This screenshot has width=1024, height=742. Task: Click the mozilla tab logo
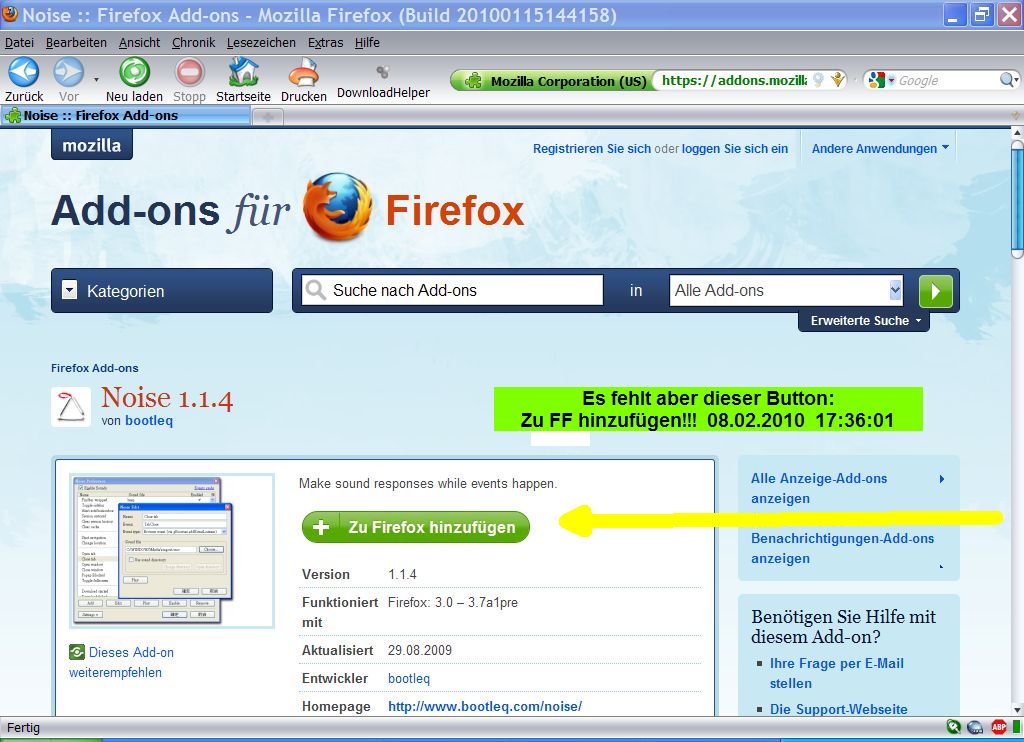tap(91, 145)
